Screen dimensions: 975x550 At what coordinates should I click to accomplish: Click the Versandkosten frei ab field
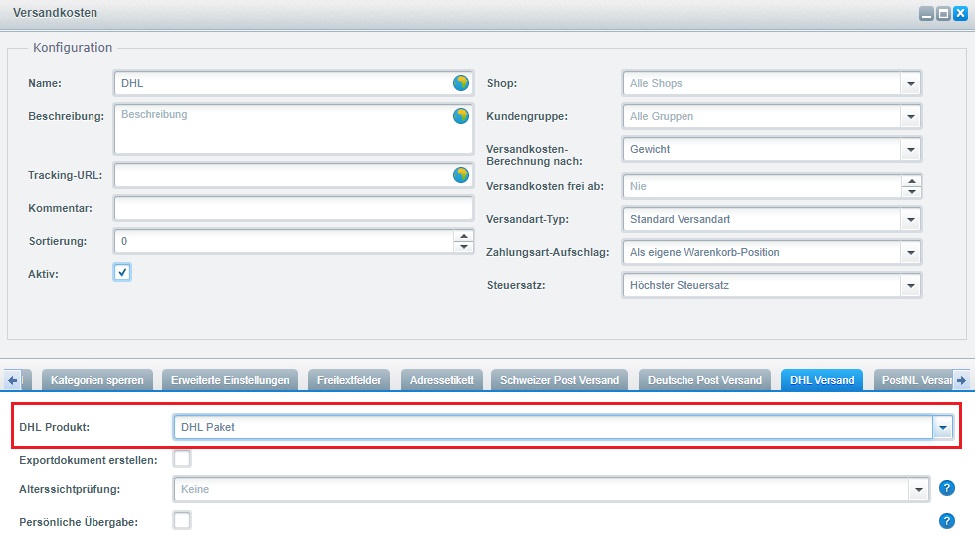762,186
